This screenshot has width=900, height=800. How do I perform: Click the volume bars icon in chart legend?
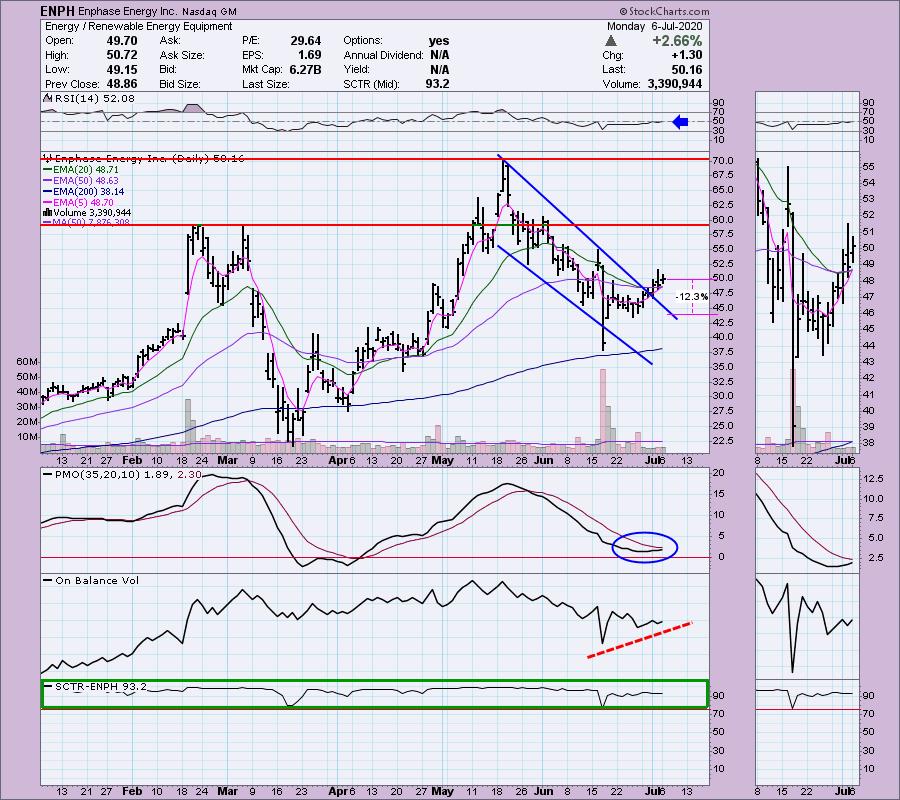[x=48, y=212]
